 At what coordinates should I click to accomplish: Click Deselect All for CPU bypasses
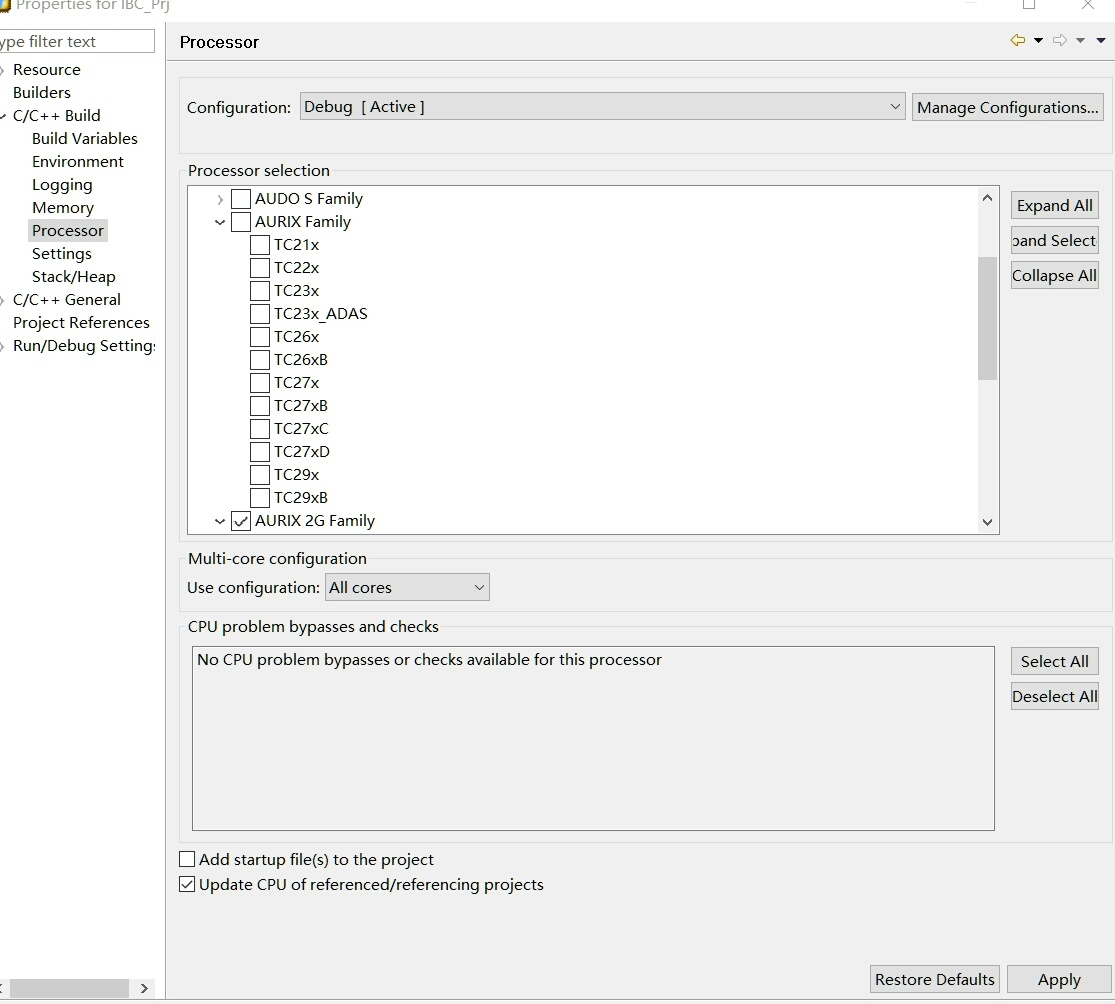click(1055, 696)
